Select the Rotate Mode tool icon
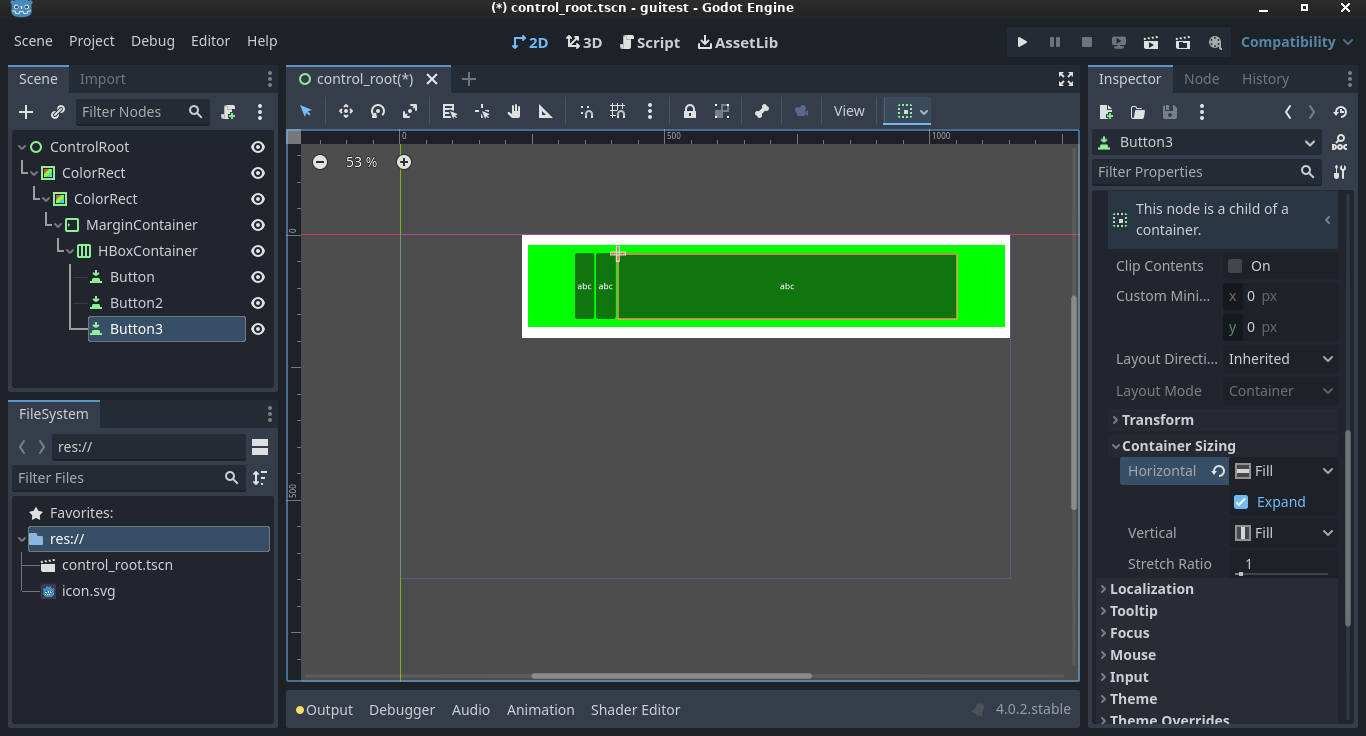This screenshot has width=1366, height=736. (378, 111)
